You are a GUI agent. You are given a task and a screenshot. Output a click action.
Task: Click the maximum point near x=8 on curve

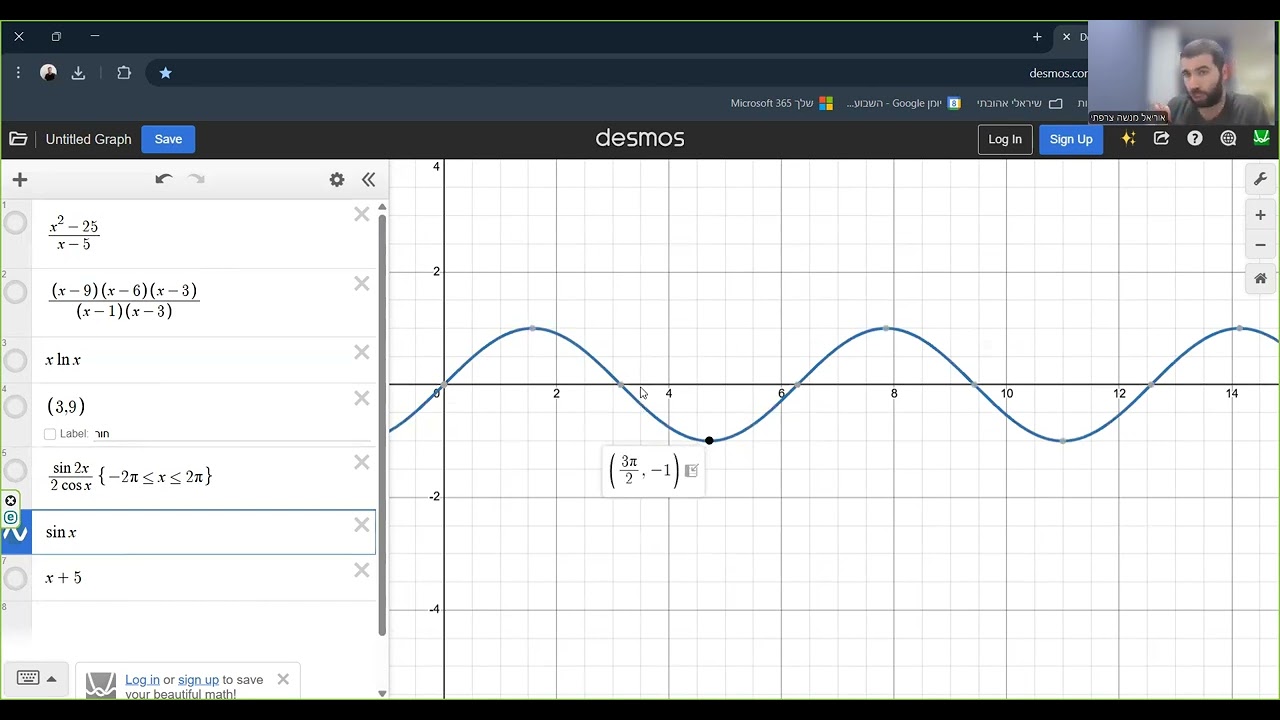coord(887,328)
